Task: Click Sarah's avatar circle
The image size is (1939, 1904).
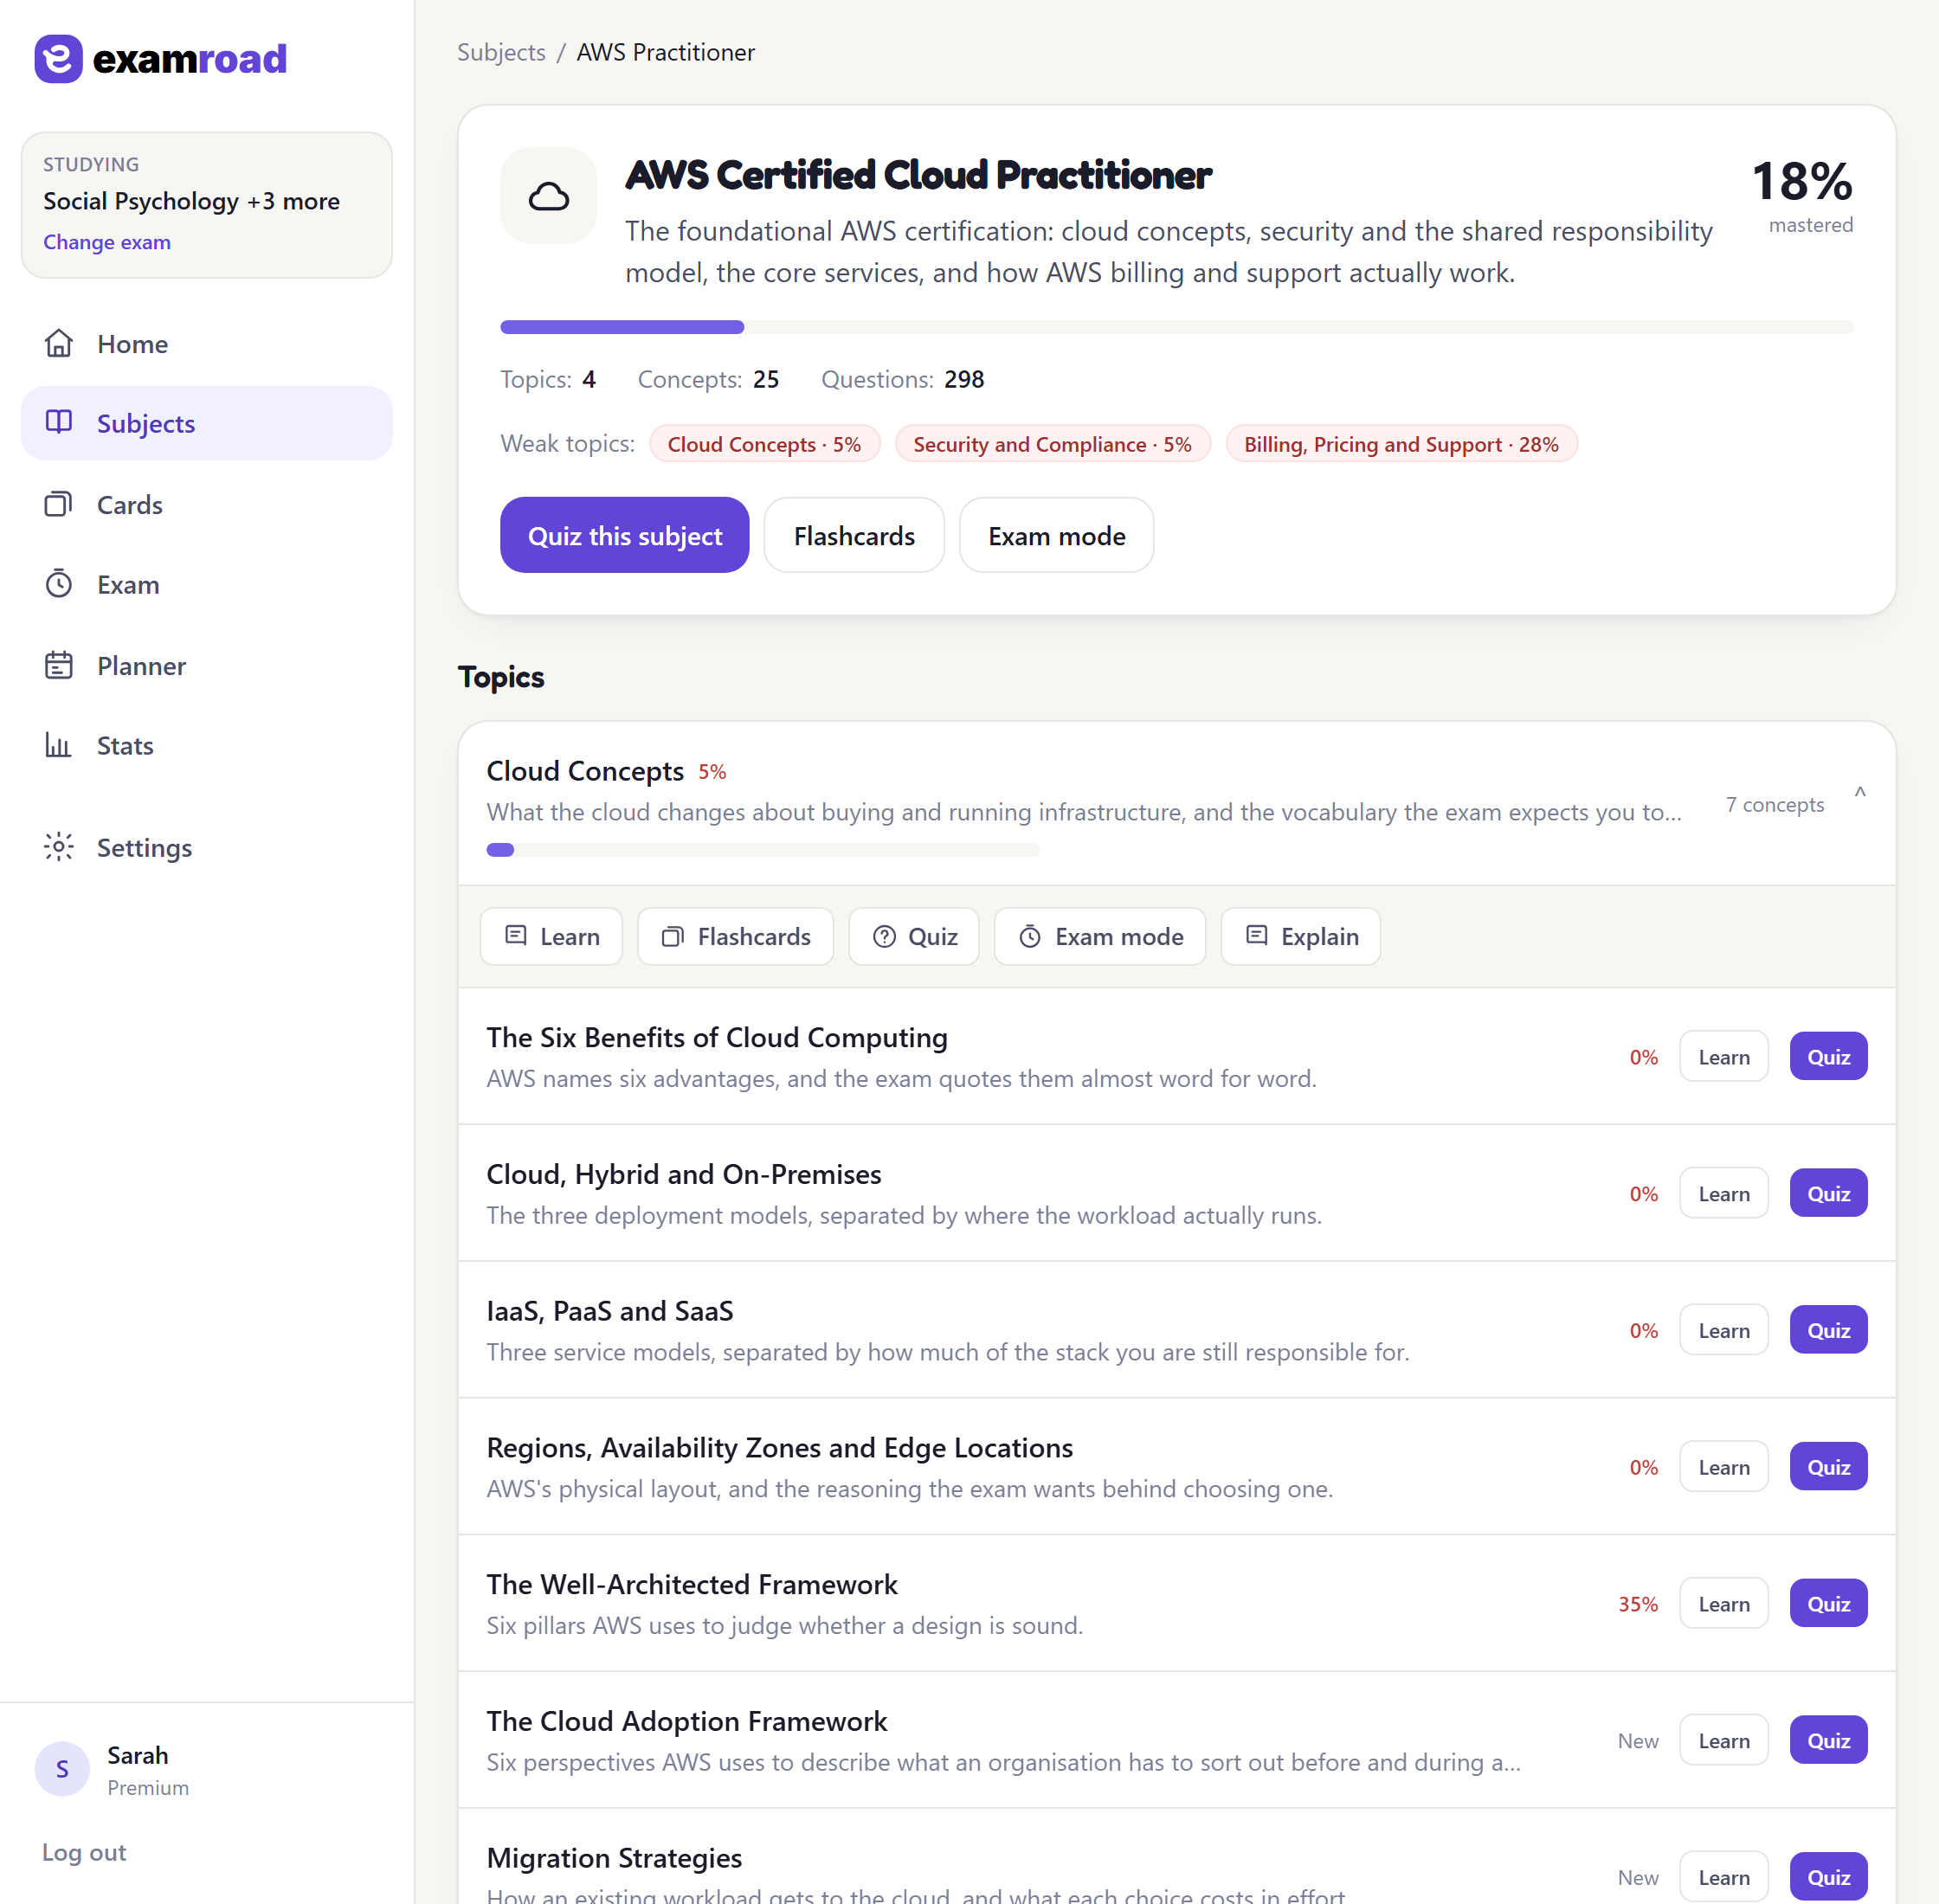Action: (62, 1769)
